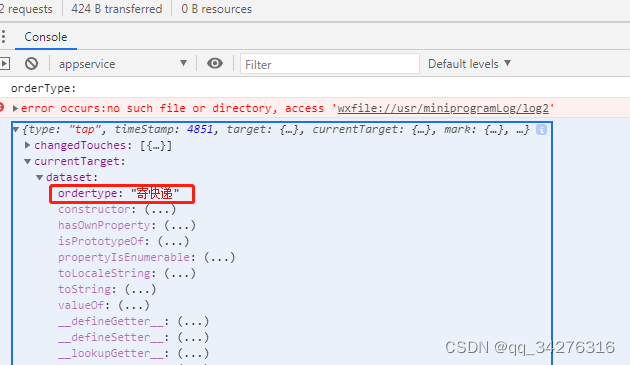Evaluate the valueOf (...) getter
Image resolution: width=630 pixels, height=365 pixels.
(x=134, y=306)
